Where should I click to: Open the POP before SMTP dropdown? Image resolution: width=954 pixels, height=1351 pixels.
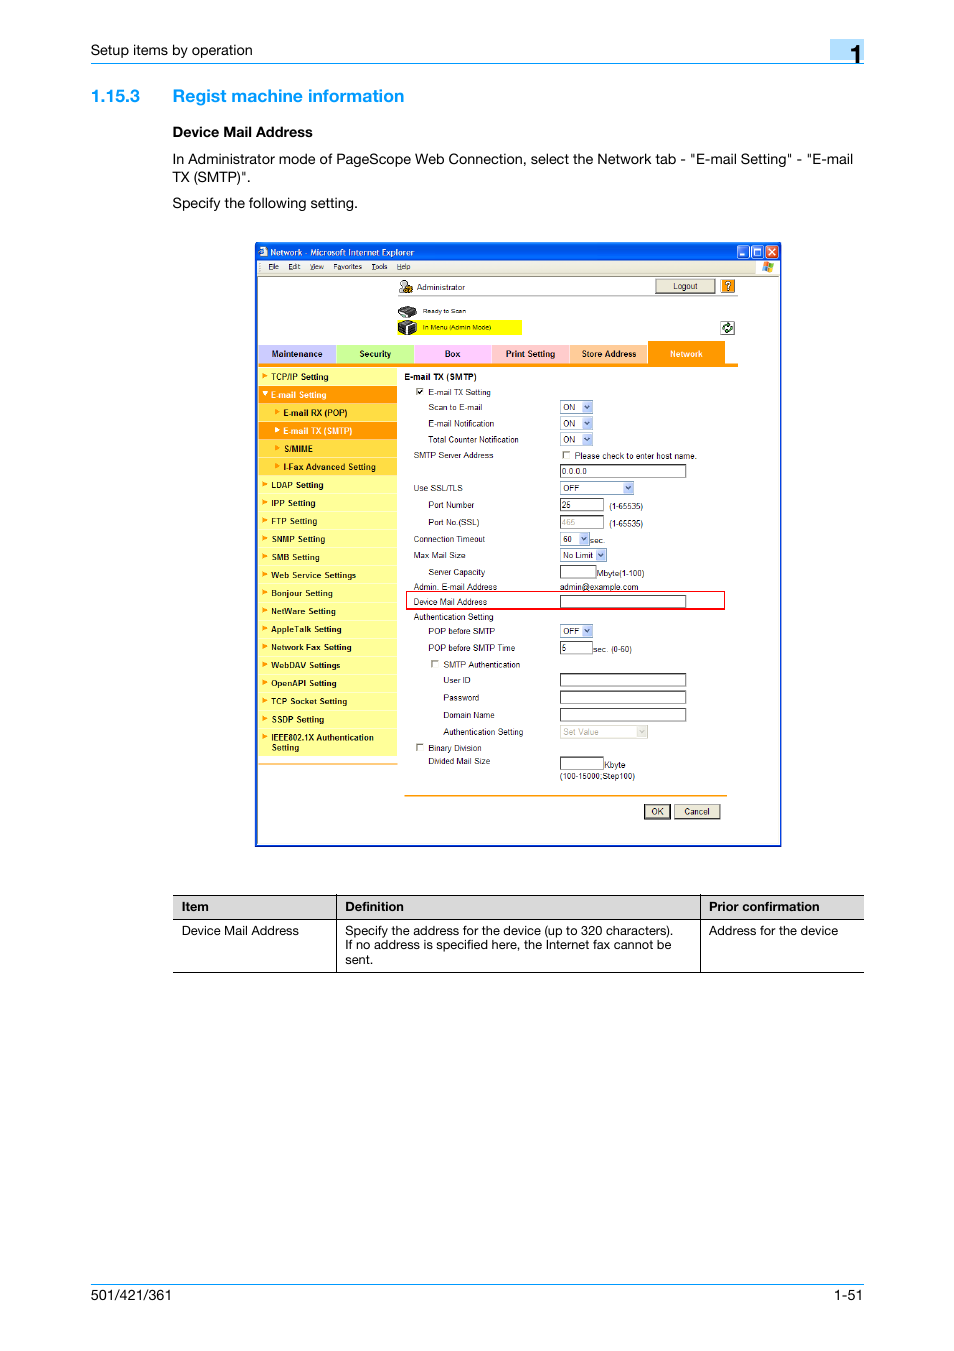[576, 631]
